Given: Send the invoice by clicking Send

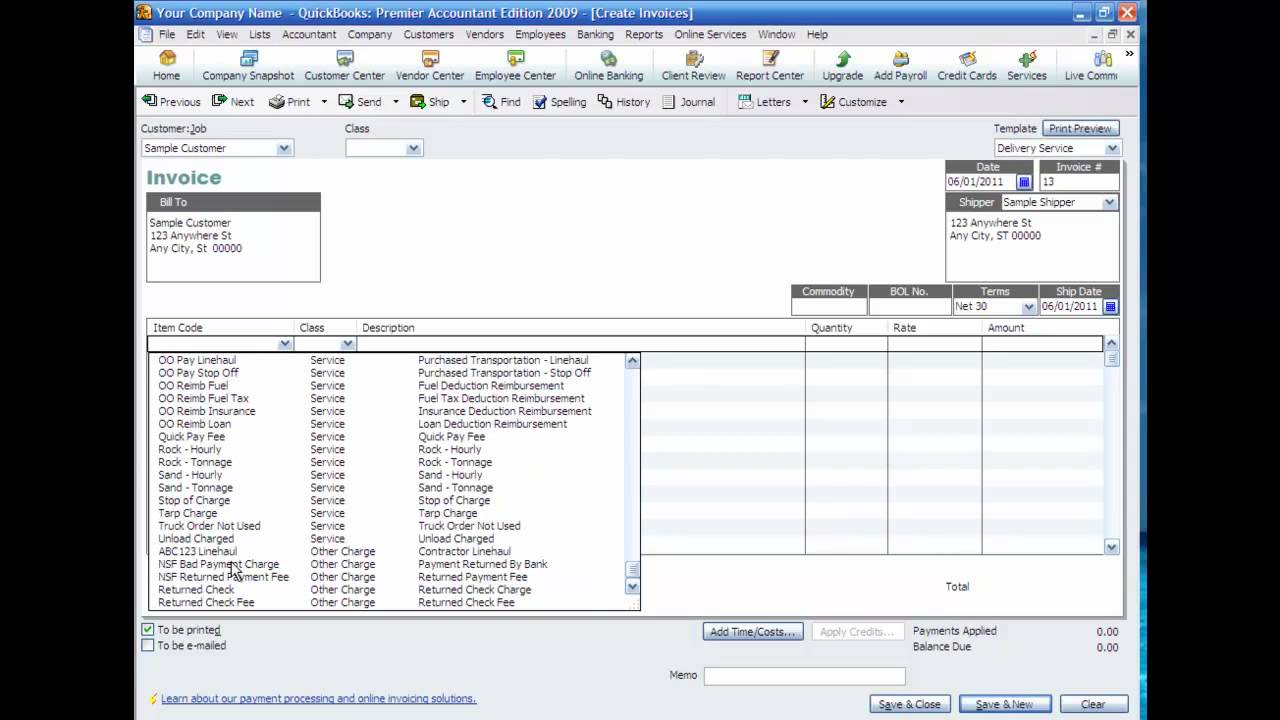Looking at the screenshot, I should click(360, 102).
